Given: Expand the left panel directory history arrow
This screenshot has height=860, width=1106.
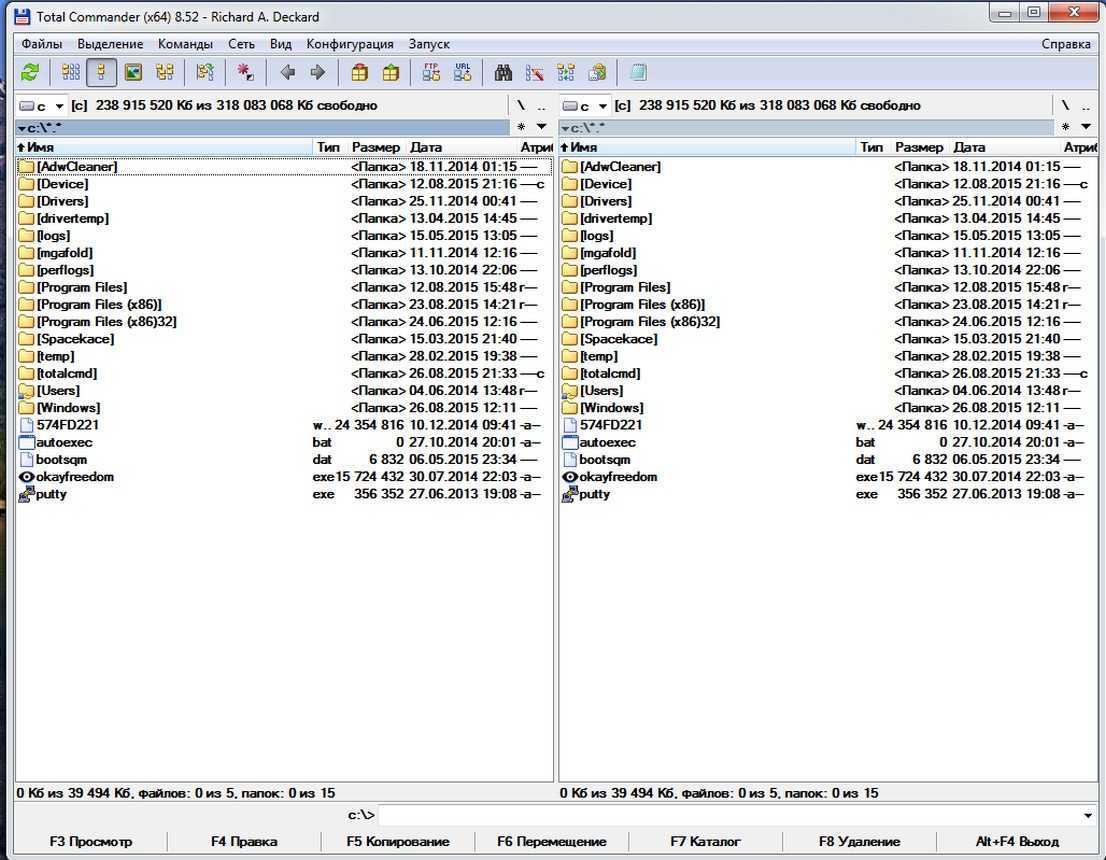Looking at the screenshot, I should coord(541,127).
